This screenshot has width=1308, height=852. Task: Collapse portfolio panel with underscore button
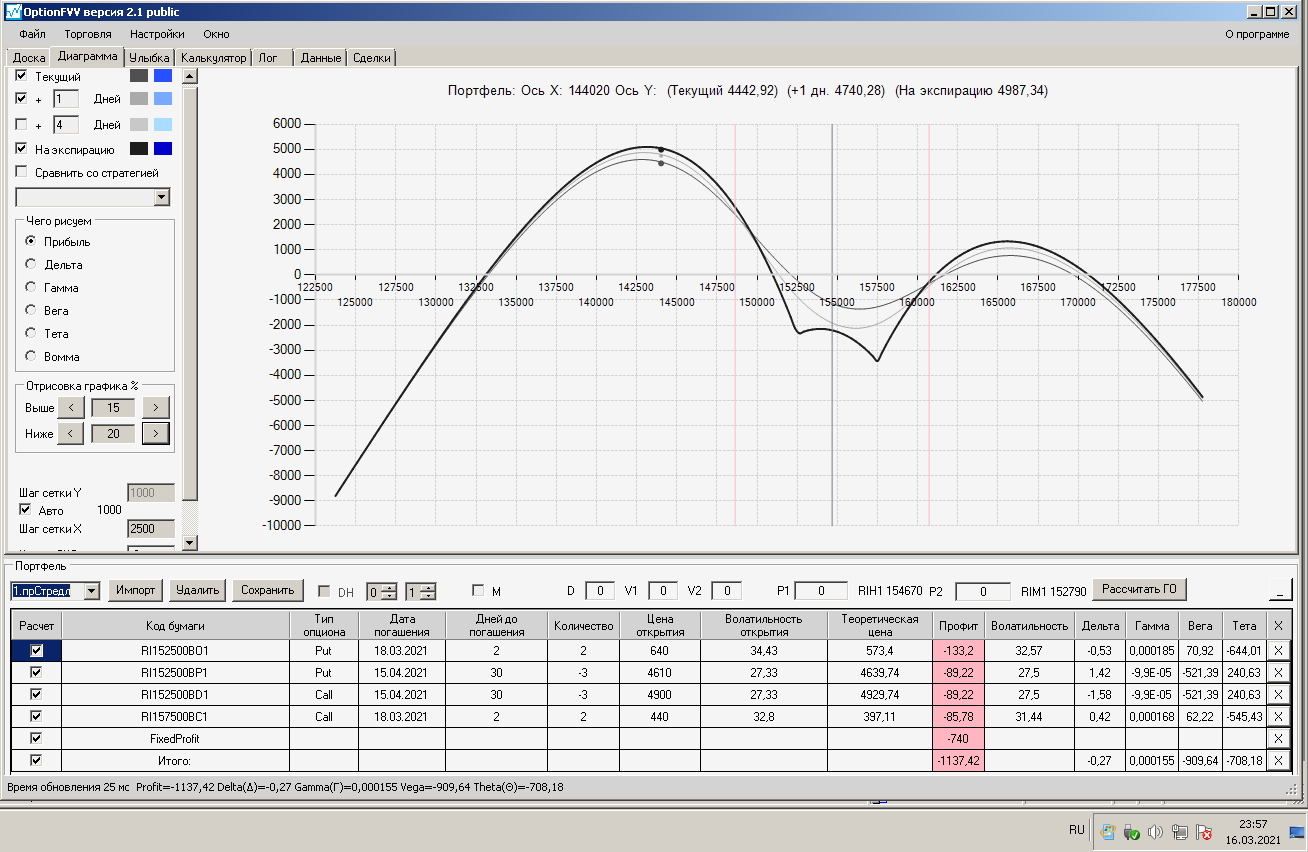coord(1280,590)
